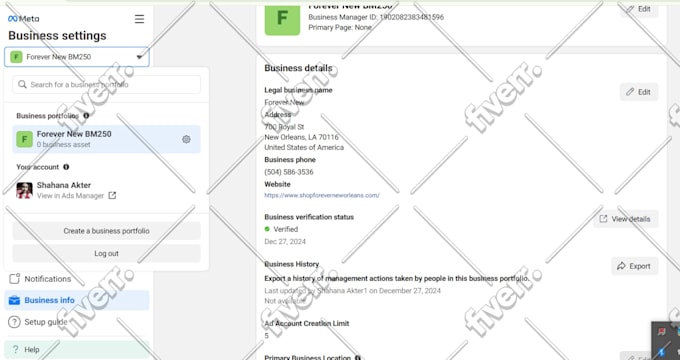The width and height of the screenshot is (680, 360).
Task: Click Shahana Akter profile picture
Action: tap(24, 190)
